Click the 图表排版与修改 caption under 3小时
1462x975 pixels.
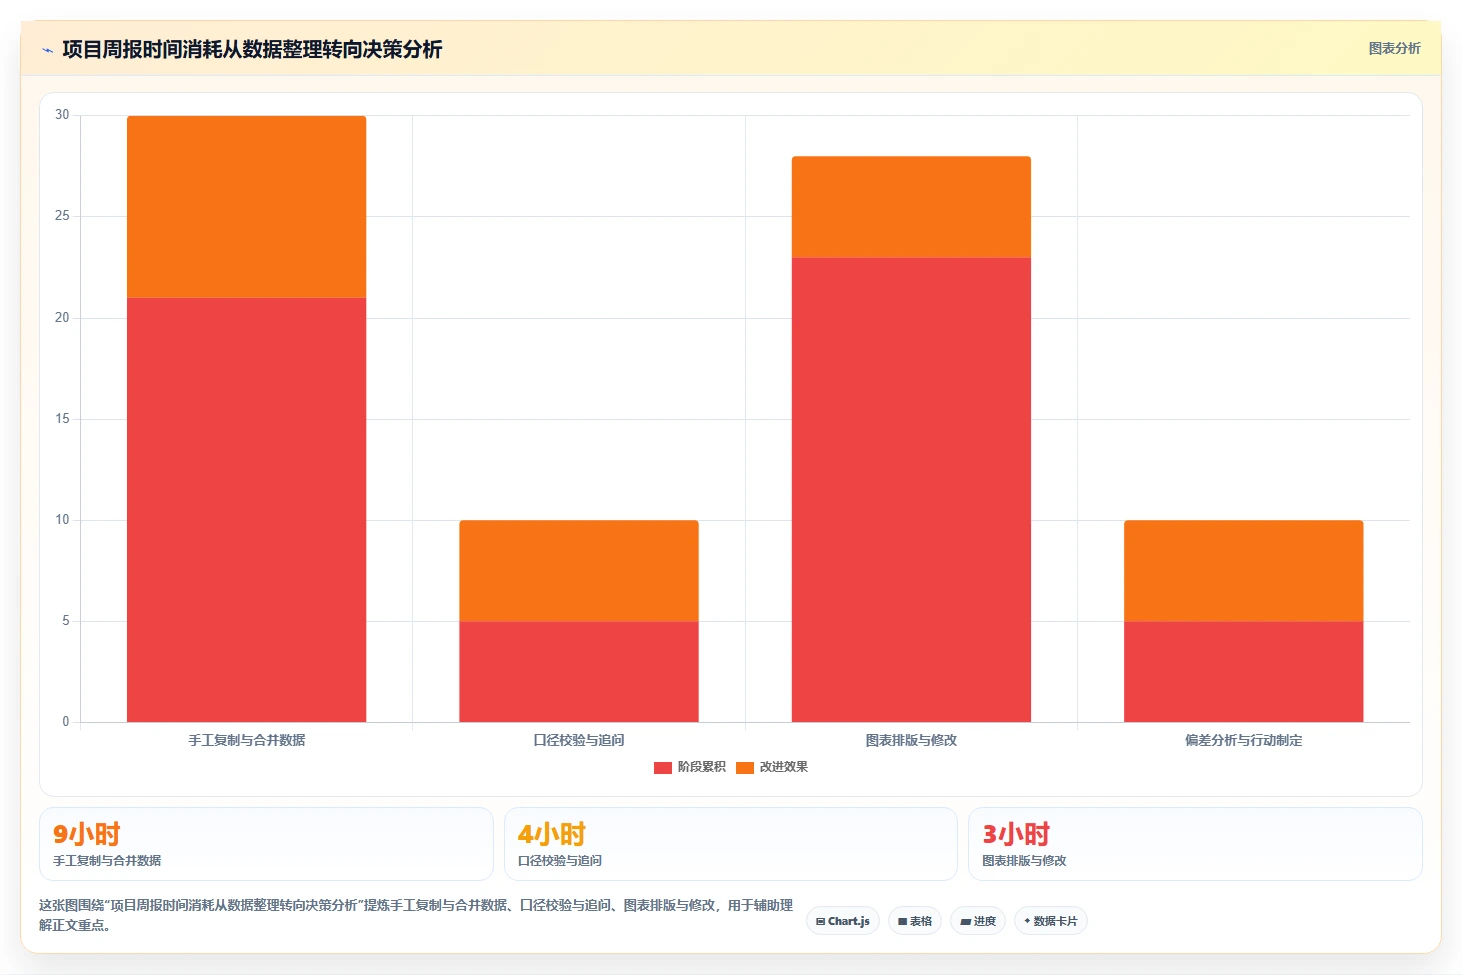1024,860
